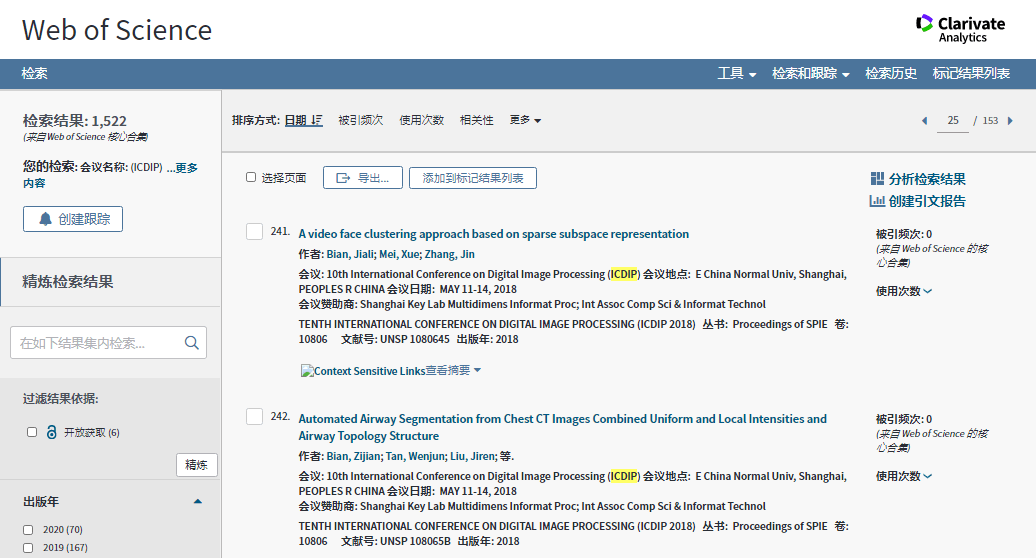The width and height of the screenshot is (1036, 558).
Task: Go to previous results page arrow
Action: [x=924, y=121]
